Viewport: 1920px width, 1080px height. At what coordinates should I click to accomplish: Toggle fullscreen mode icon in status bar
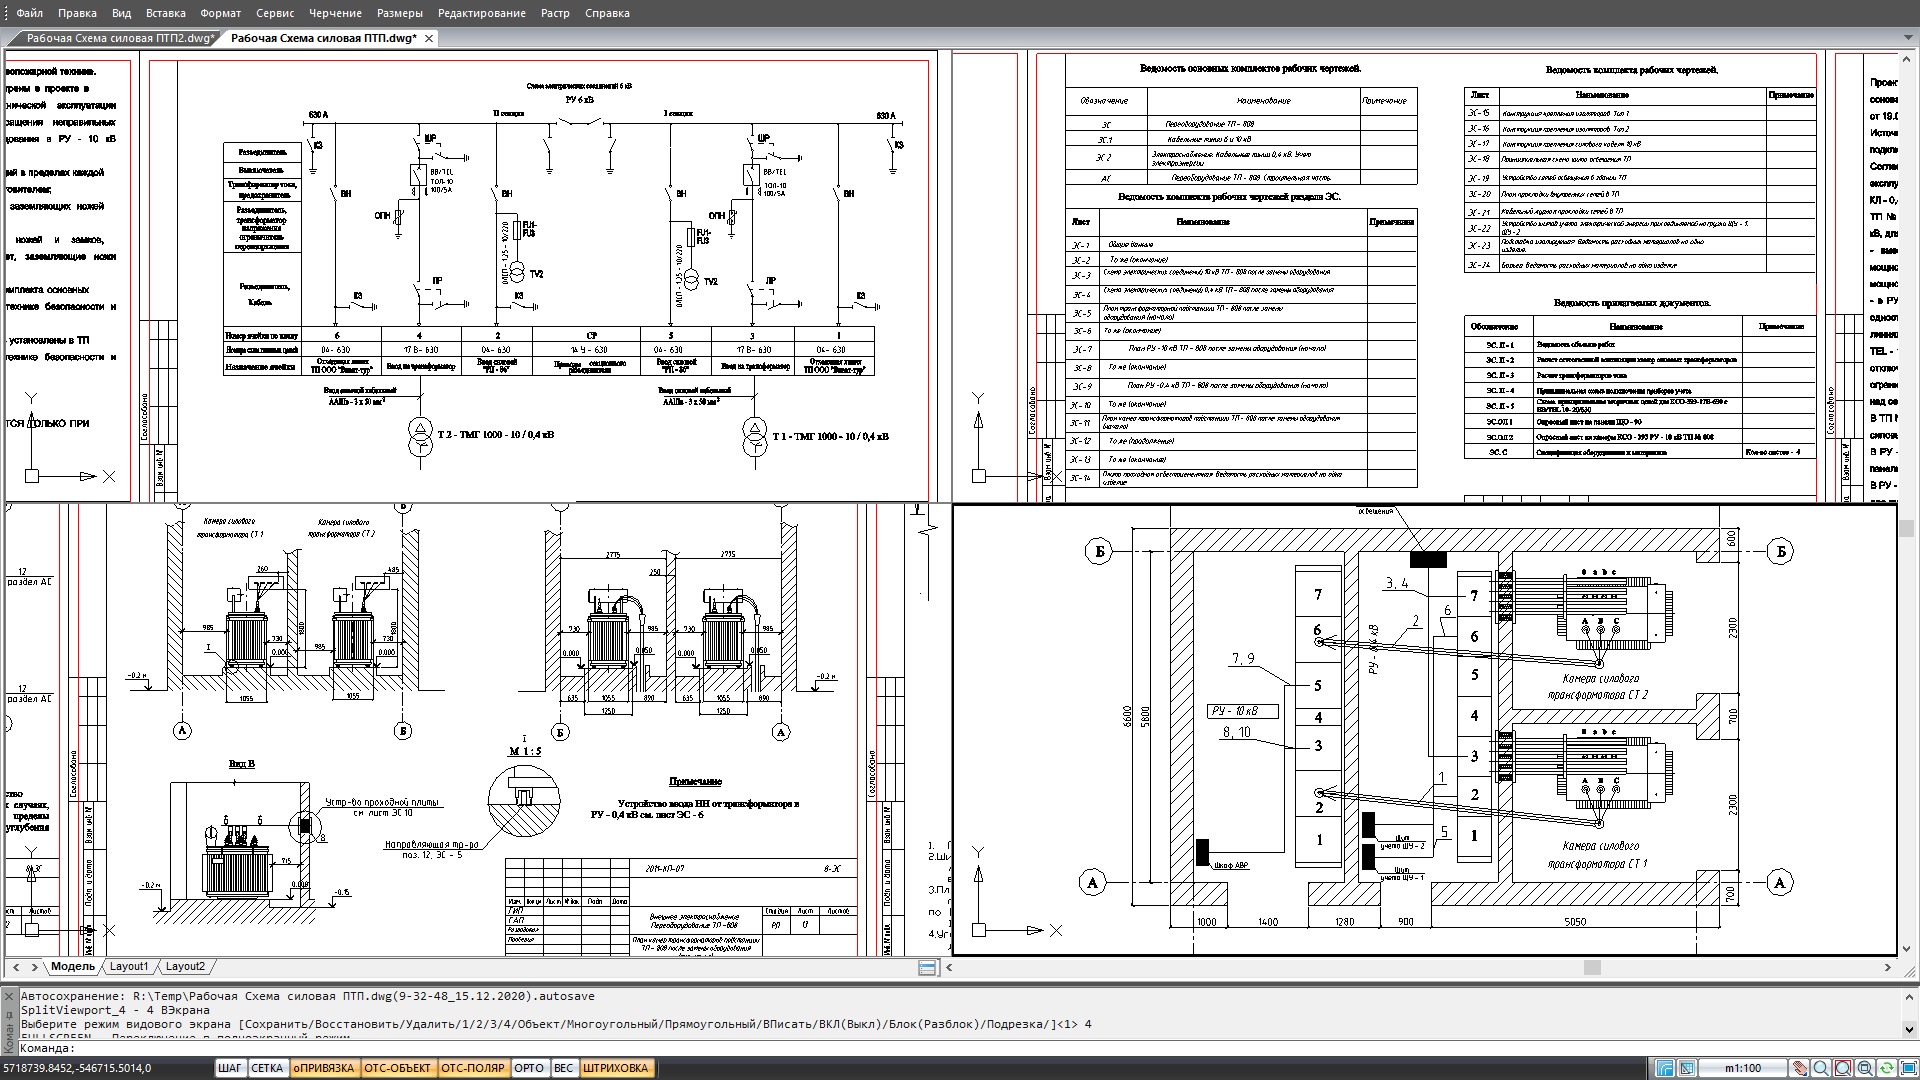[1907, 1068]
